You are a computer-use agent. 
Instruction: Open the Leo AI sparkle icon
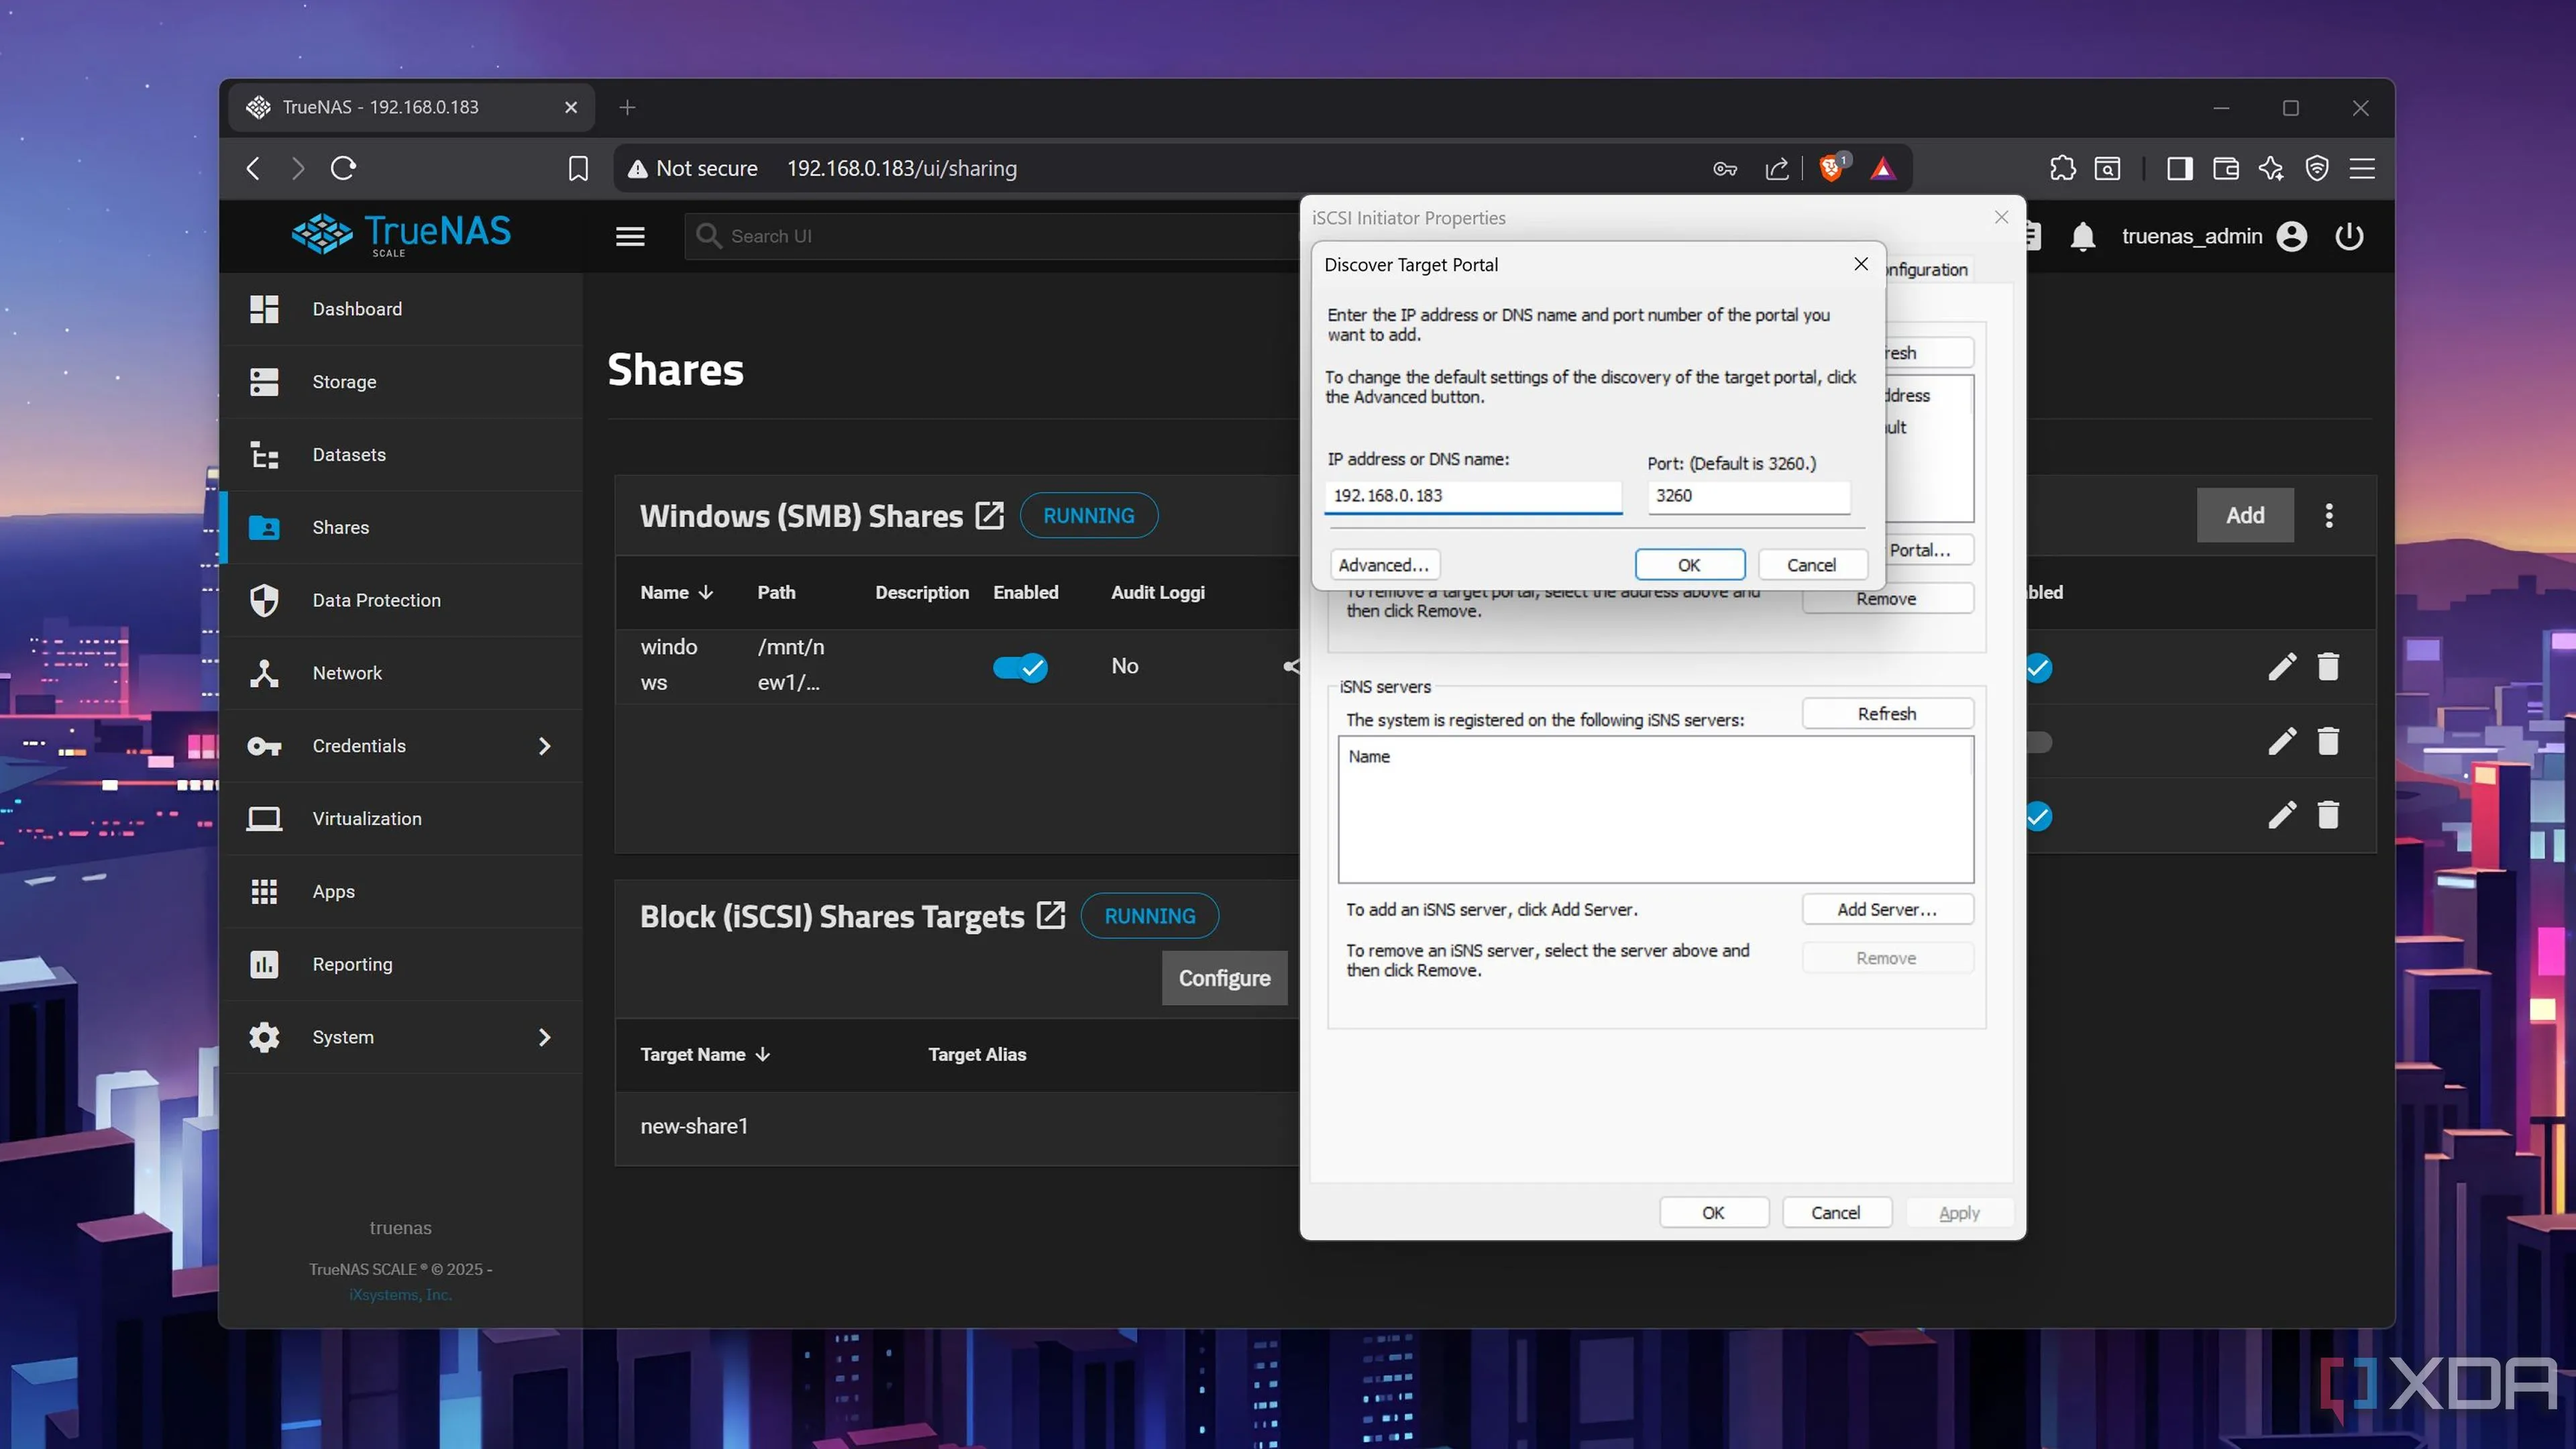[2271, 168]
